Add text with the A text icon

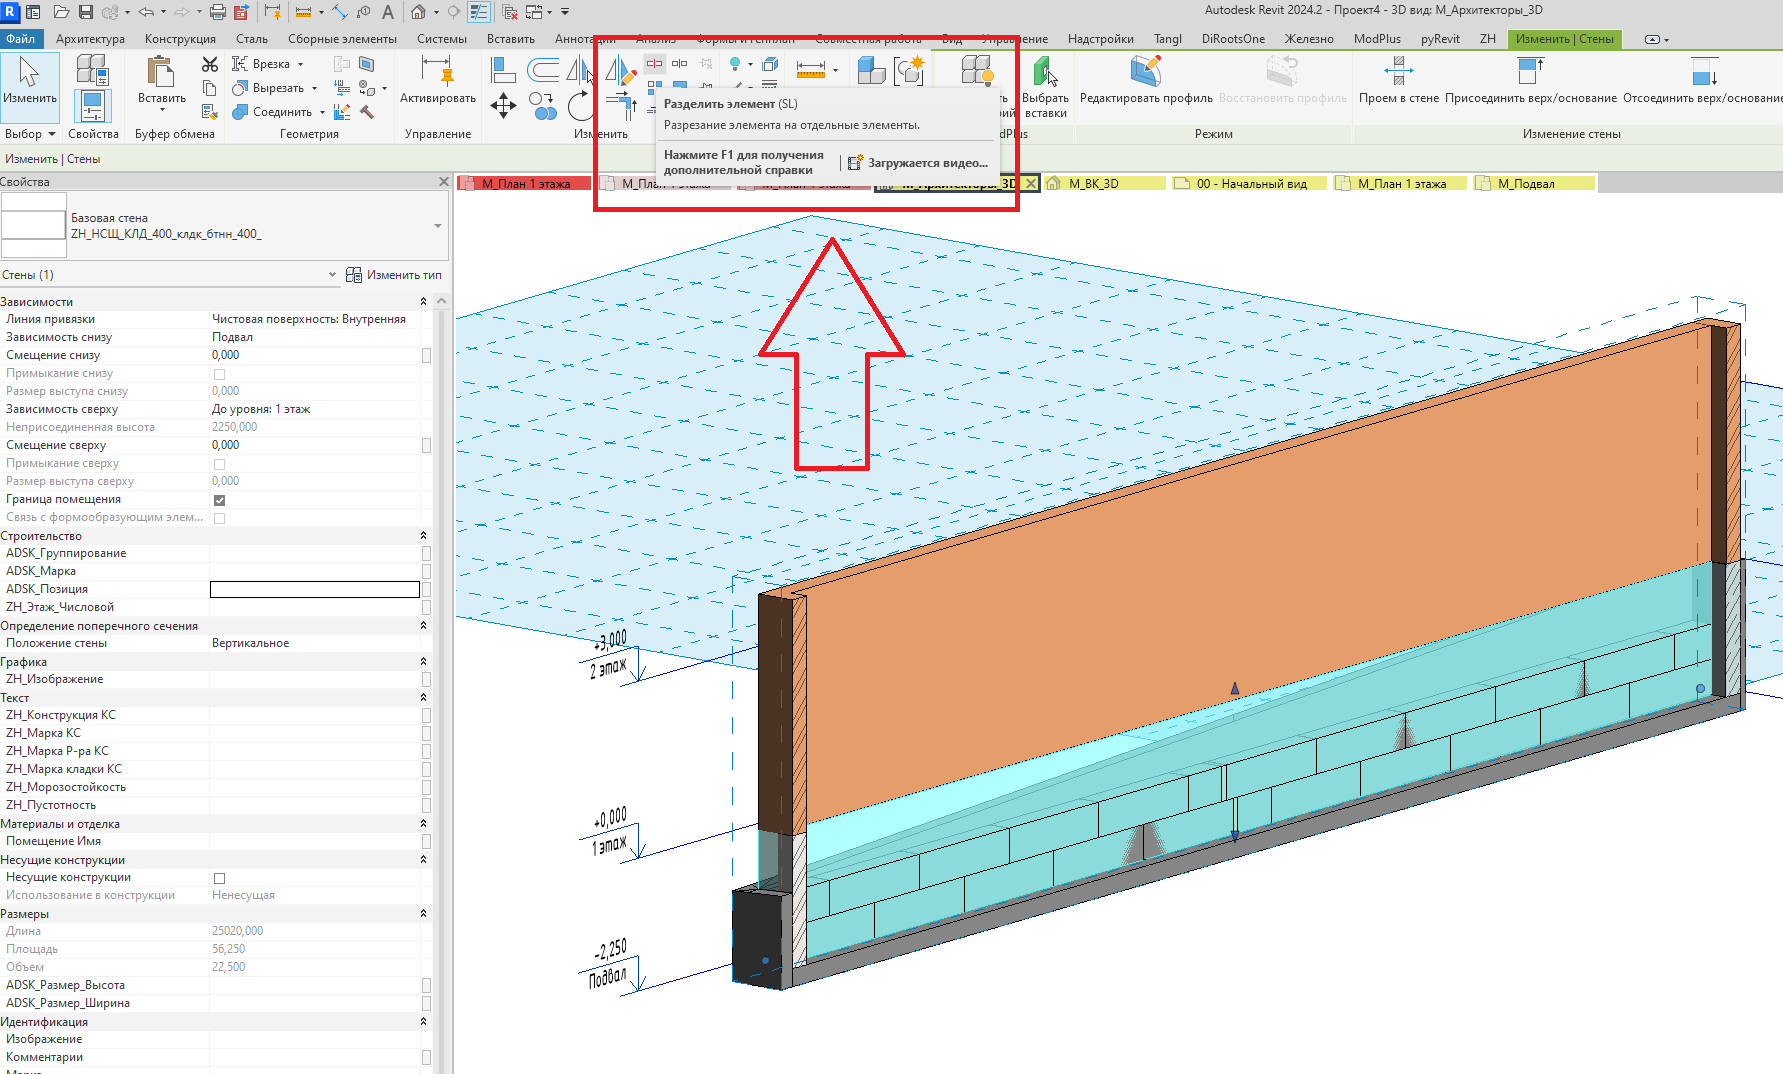(388, 12)
